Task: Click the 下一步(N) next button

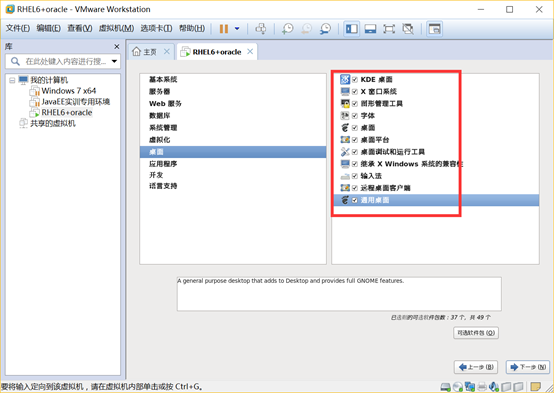Action: click(x=528, y=367)
